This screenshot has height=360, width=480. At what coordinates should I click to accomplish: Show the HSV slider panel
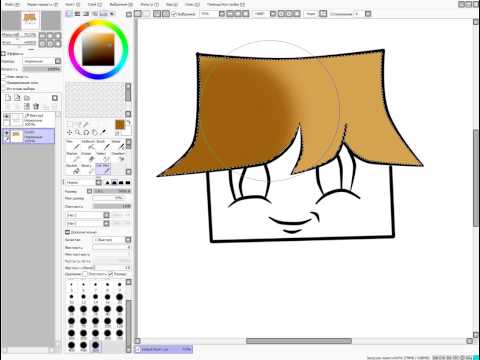coord(86,14)
